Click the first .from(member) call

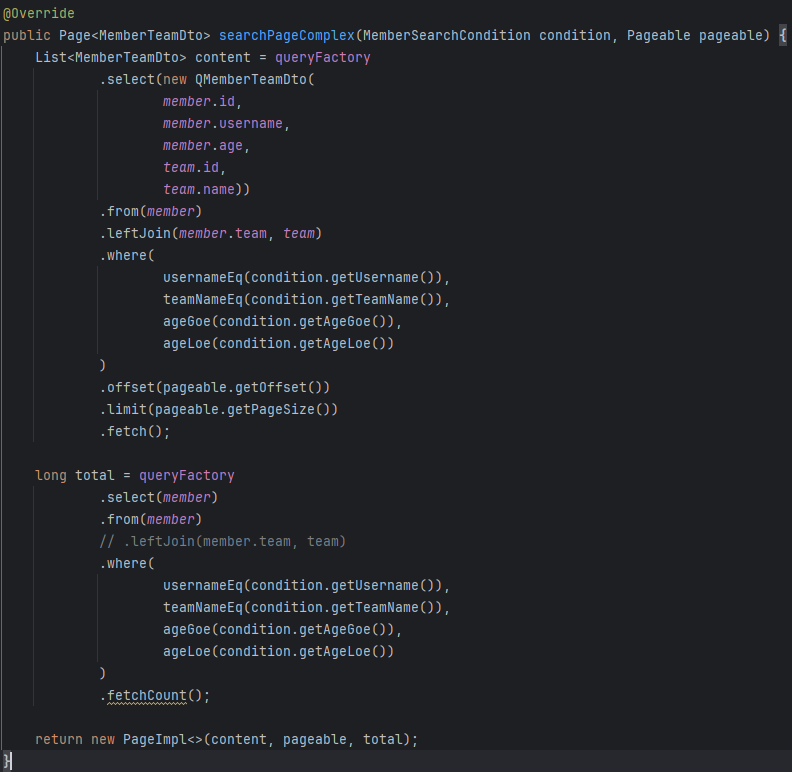151,212
